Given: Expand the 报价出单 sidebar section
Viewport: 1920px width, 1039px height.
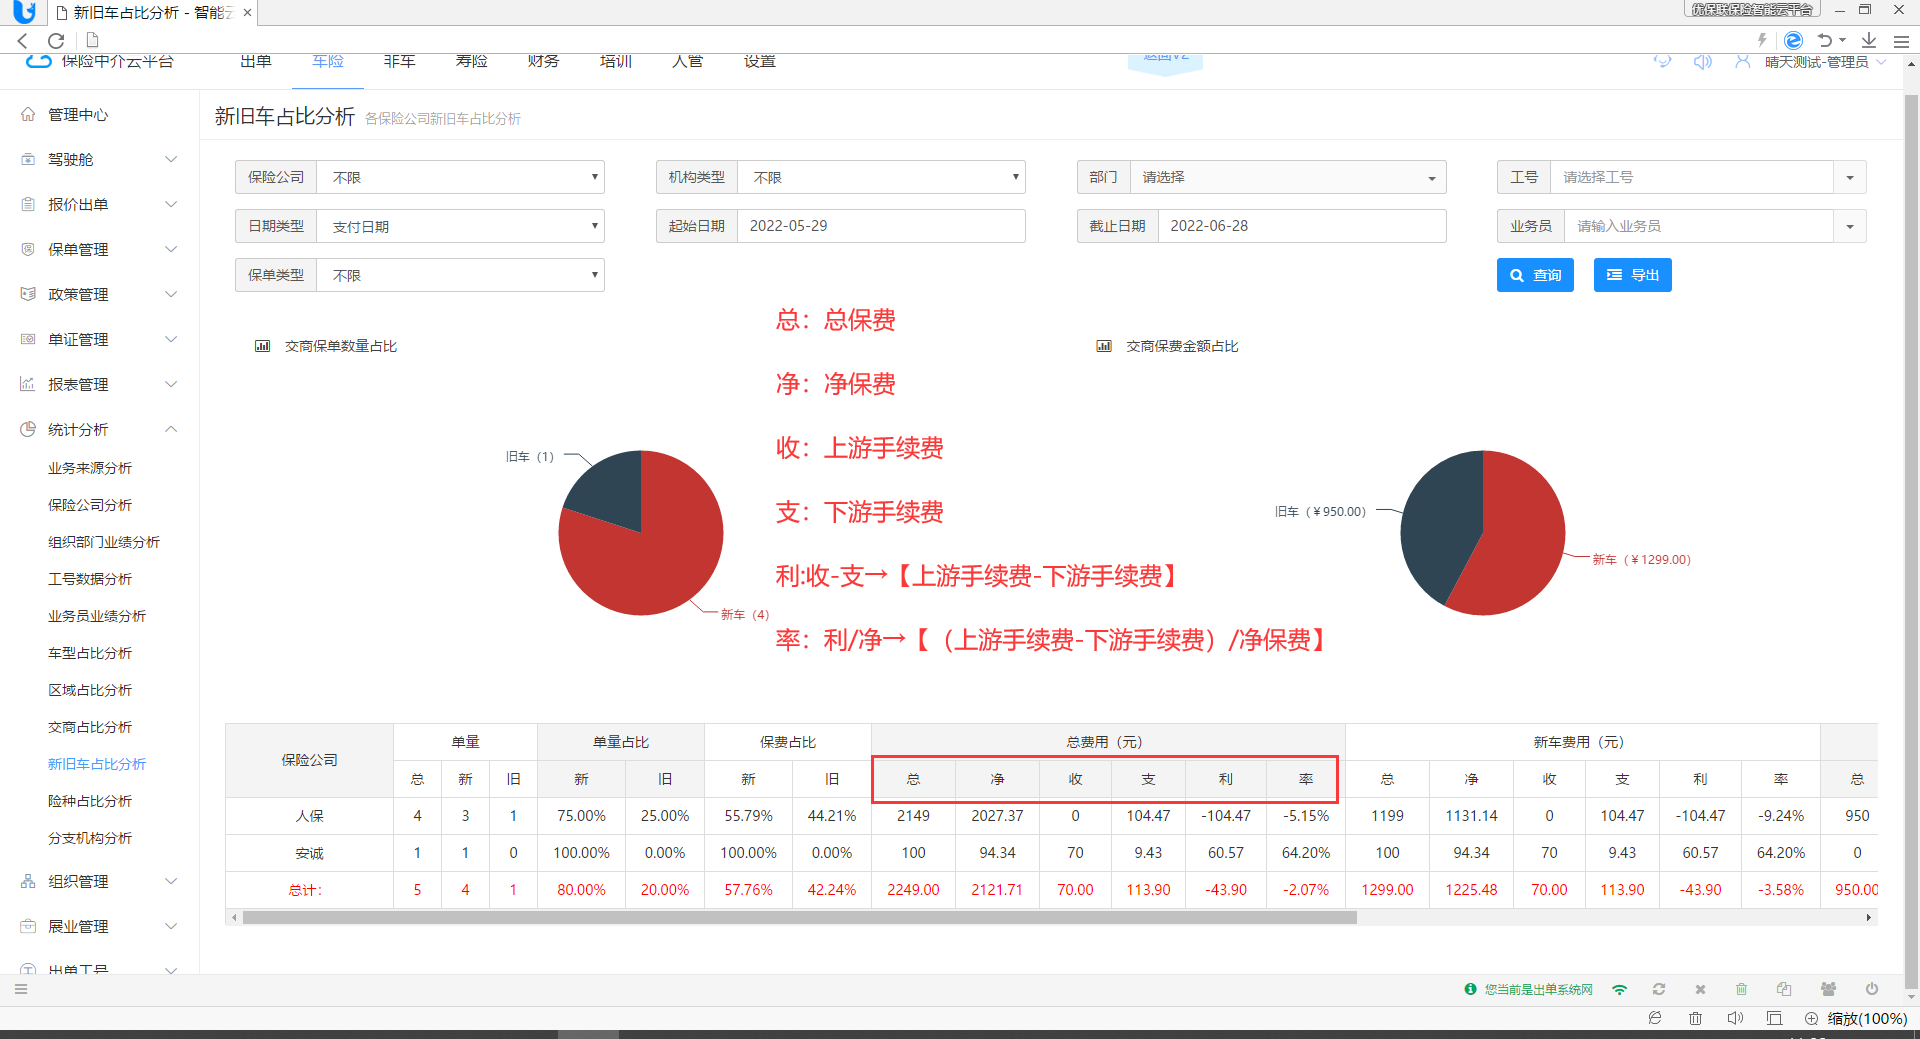Looking at the screenshot, I should (x=100, y=204).
